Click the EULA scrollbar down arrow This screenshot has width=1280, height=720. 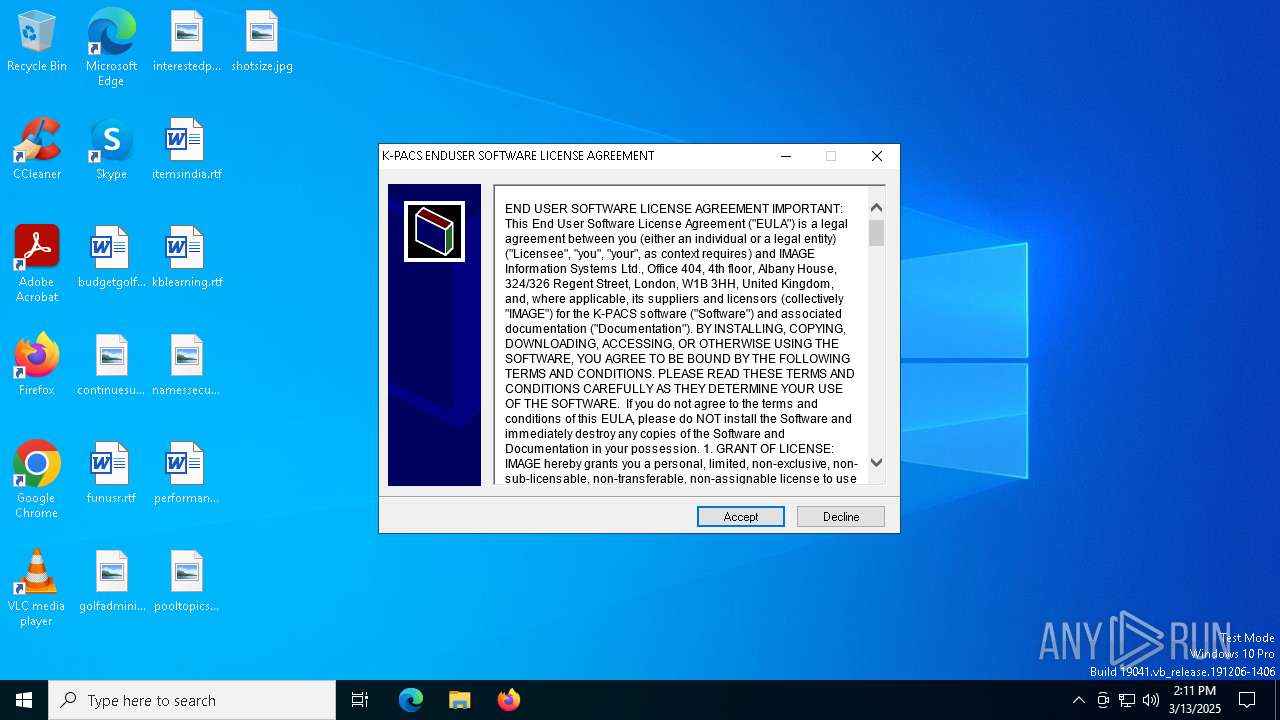[x=876, y=462]
